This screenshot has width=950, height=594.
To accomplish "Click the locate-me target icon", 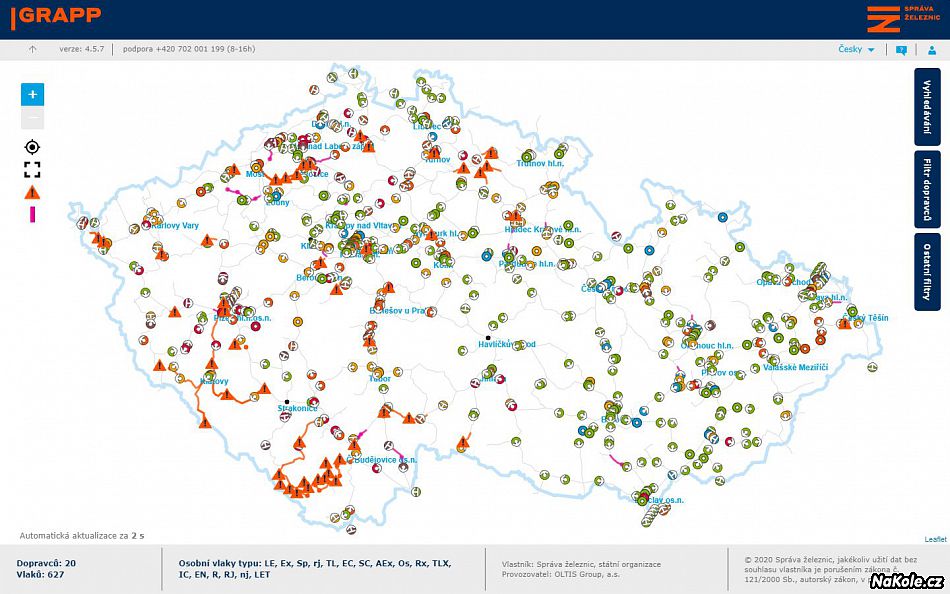I will pyautogui.click(x=32, y=146).
